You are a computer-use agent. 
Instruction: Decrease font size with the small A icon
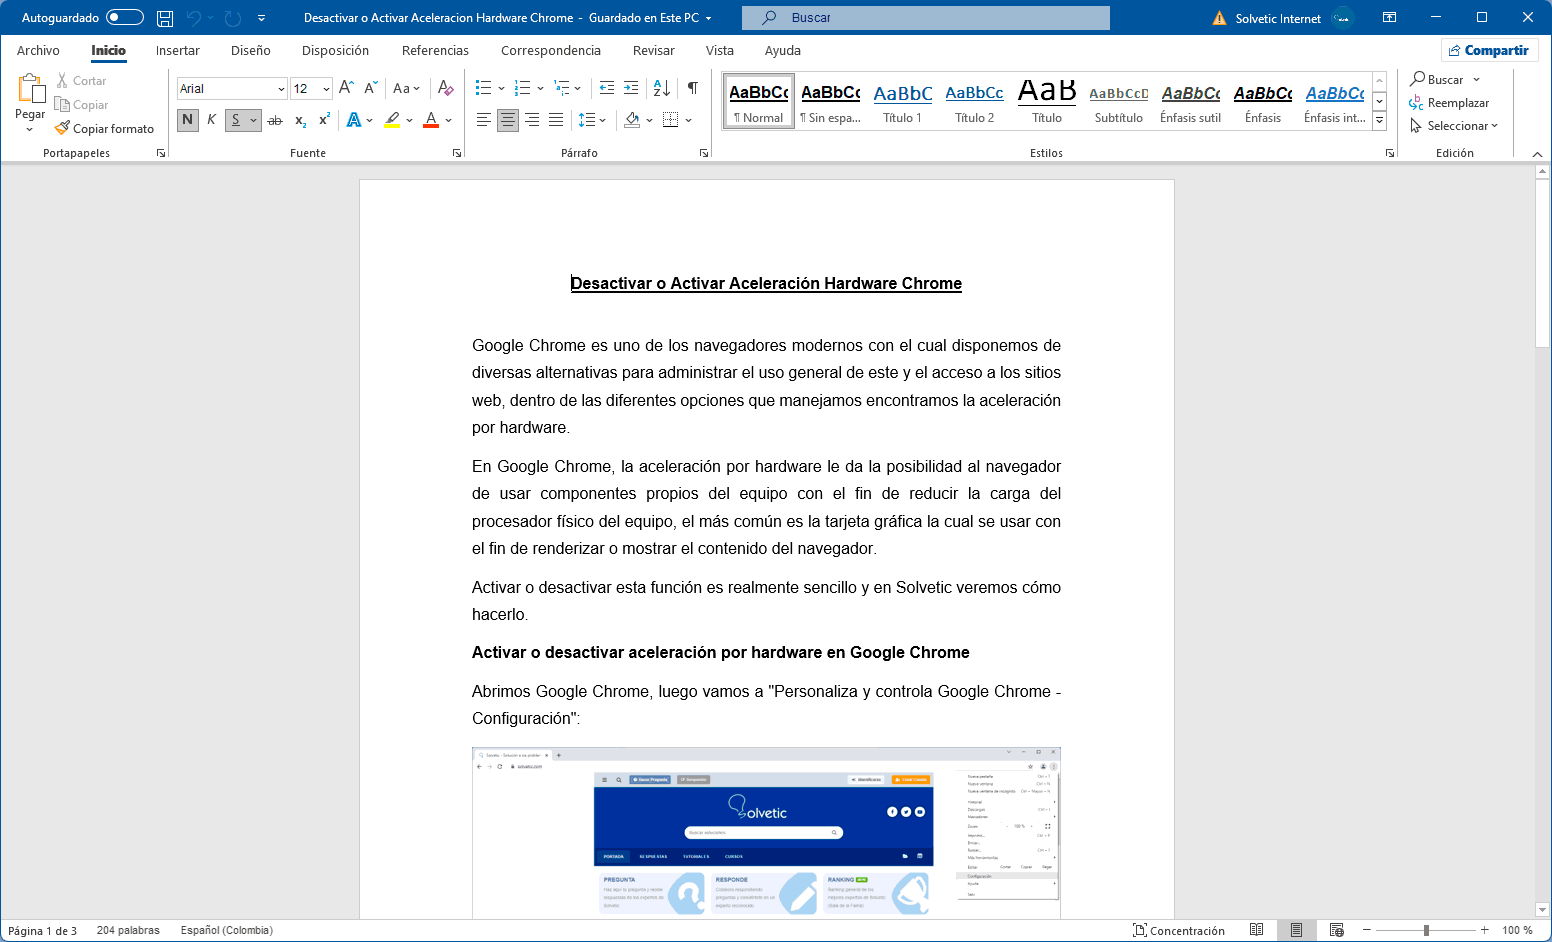(370, 88)
